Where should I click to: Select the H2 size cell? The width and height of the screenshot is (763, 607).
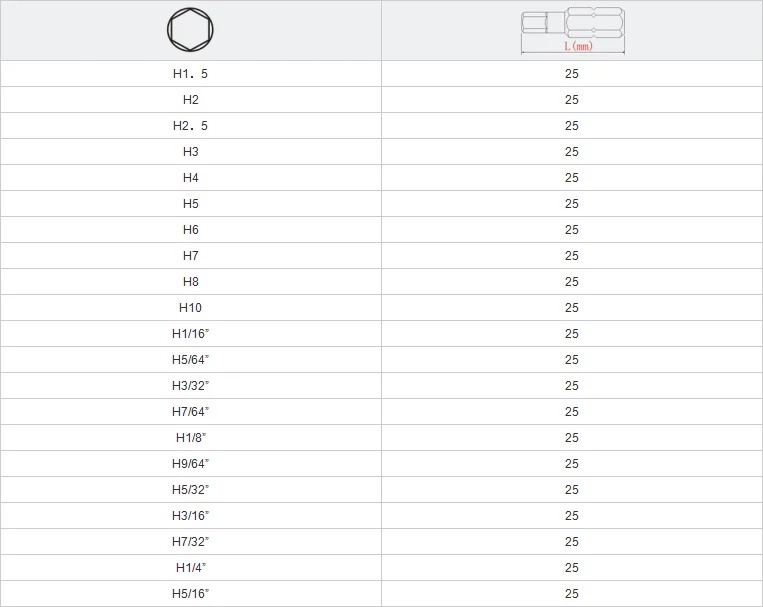(190, 100)
